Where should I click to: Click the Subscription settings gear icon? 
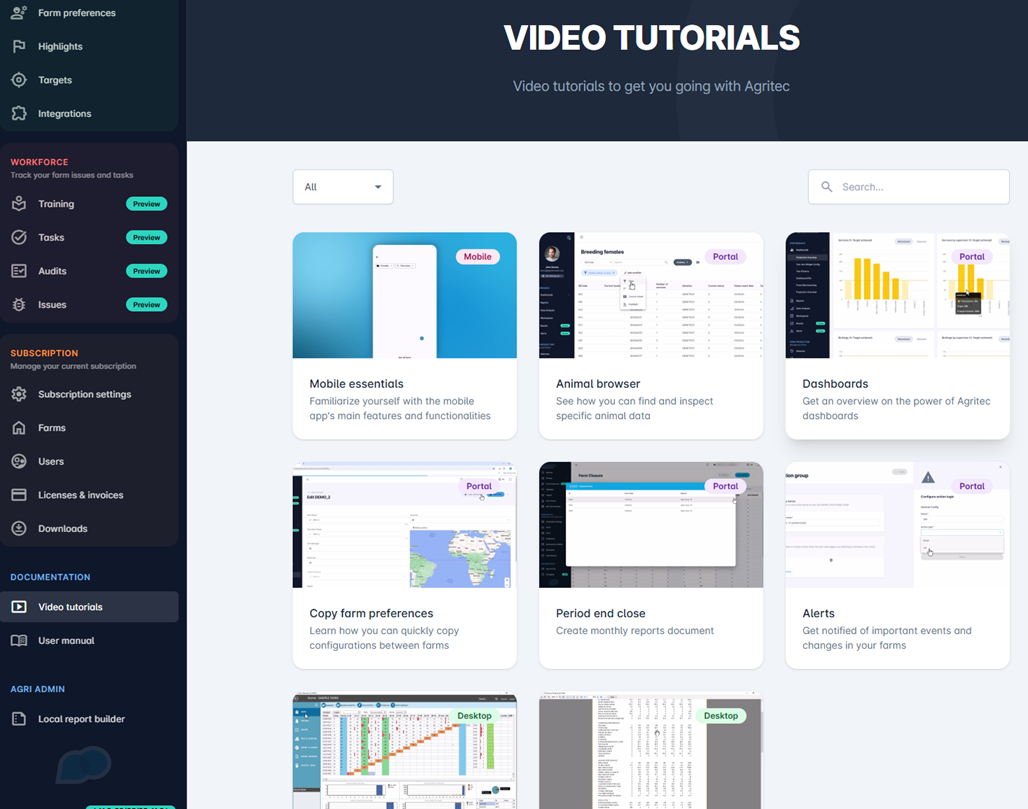pos(19,394)
